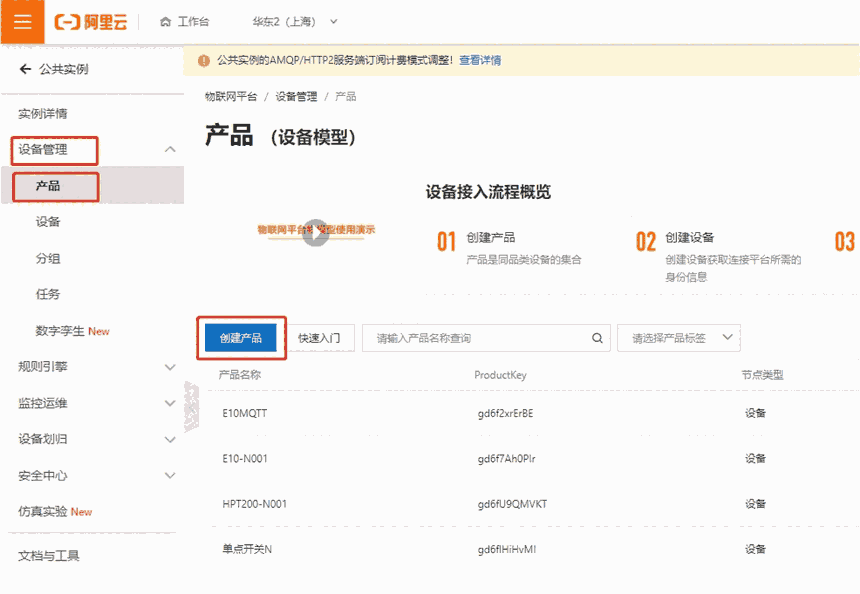
Task: Click the 快速入门 button
Action: tap(319, 338)
